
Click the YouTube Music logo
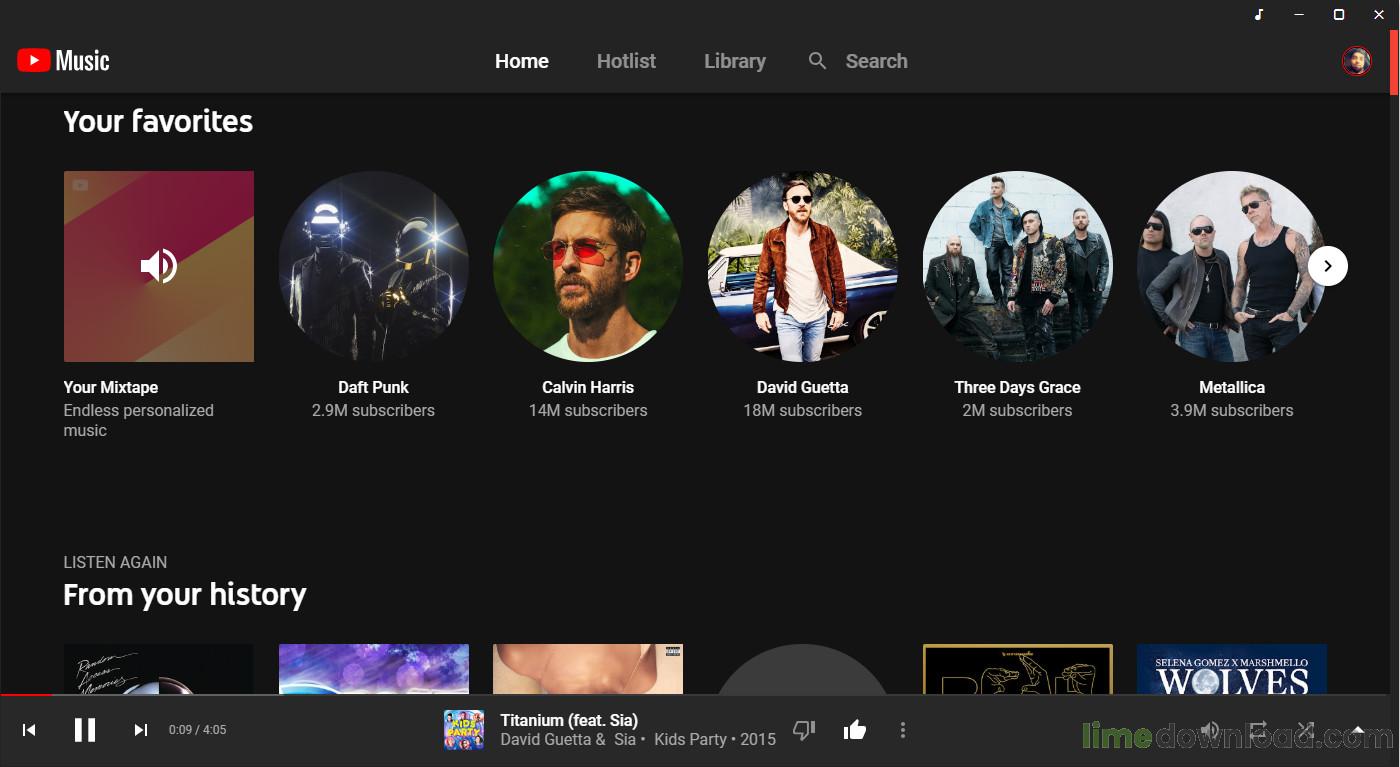coord(63,61)
